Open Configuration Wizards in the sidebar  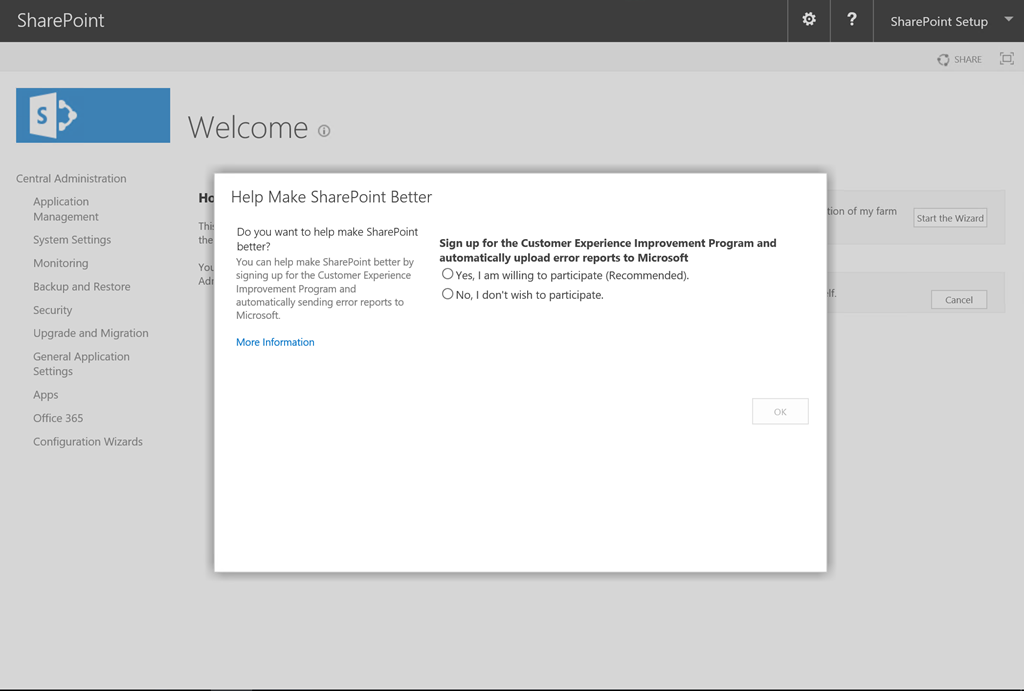pyautogui.click(x=88, y=442)
